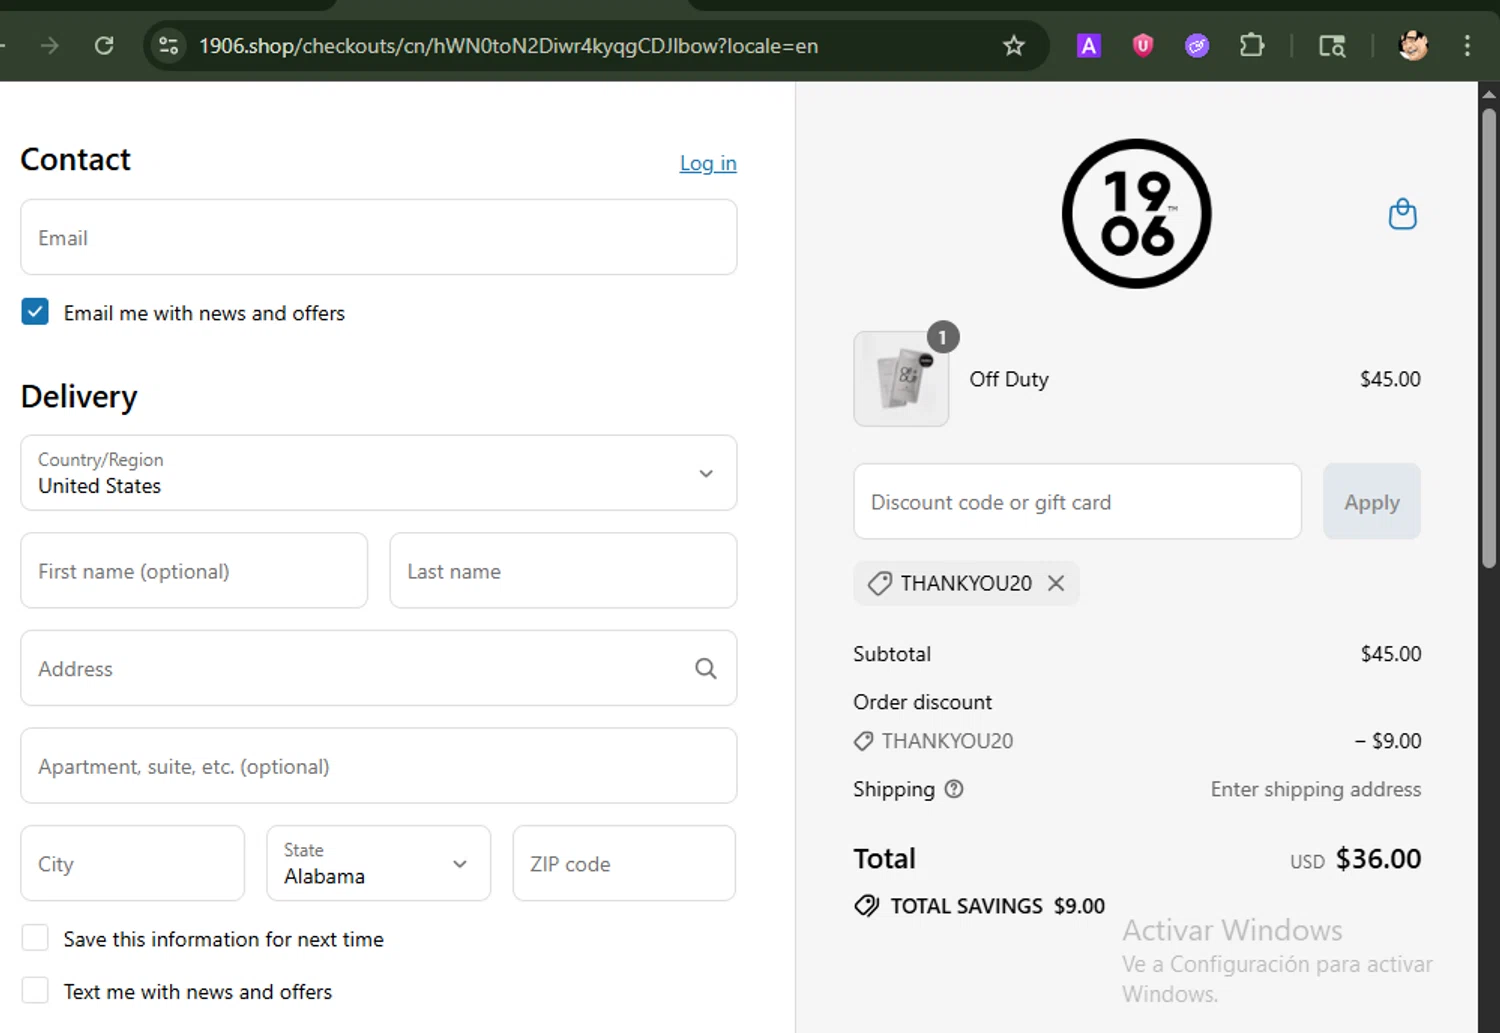Open the purple A extension
The image size is (1500, 1033).
pyautogui.click(x=1088, y=45)
